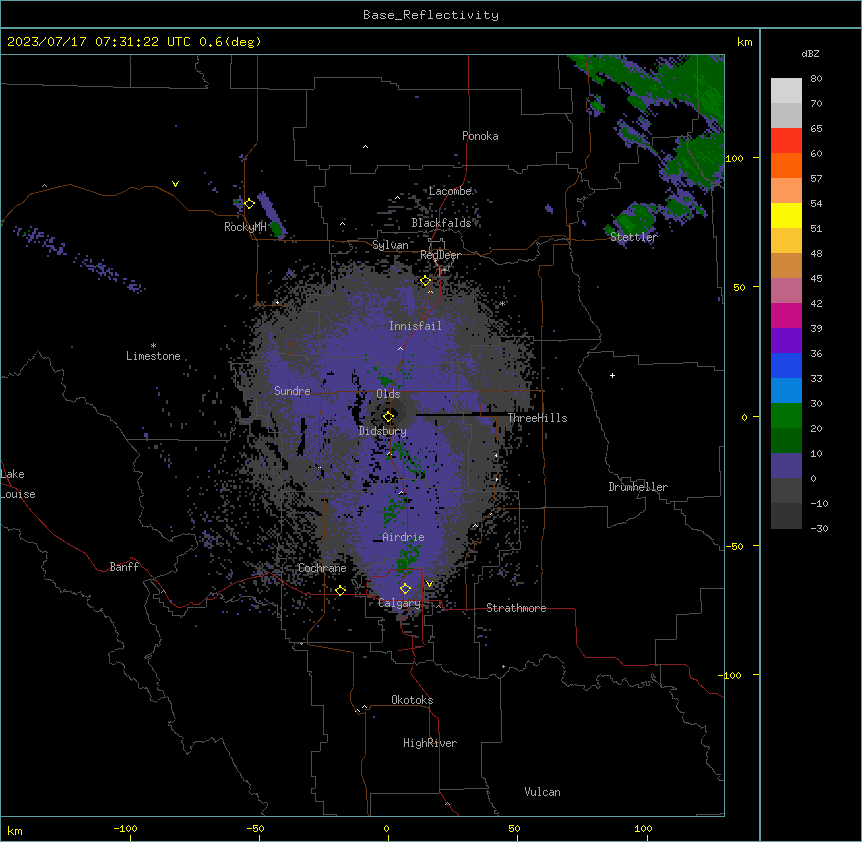Click the yellow diamond marker near RockyMH
Viewport: 862px width, 842px height.
[249, 204]
